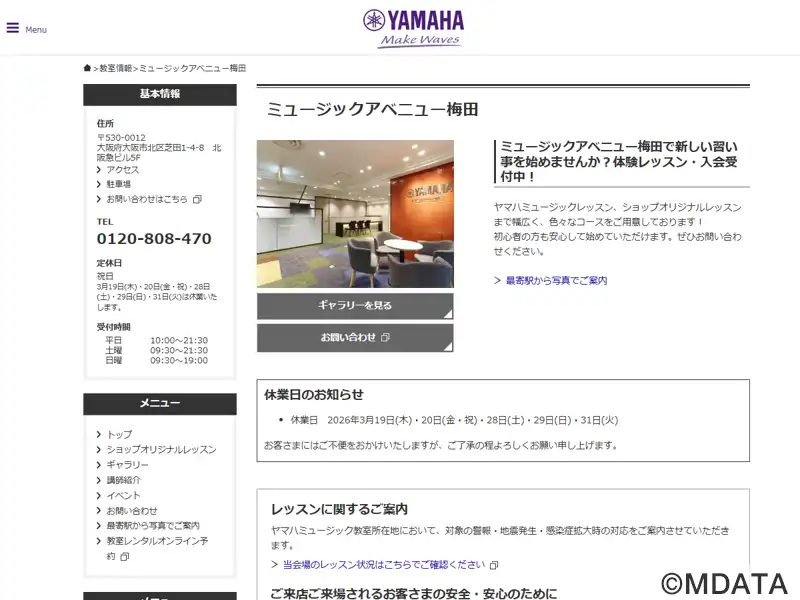
Task: Select ショップオリジナルレッスン in the sidebar menu
Action: pos(161,449)
